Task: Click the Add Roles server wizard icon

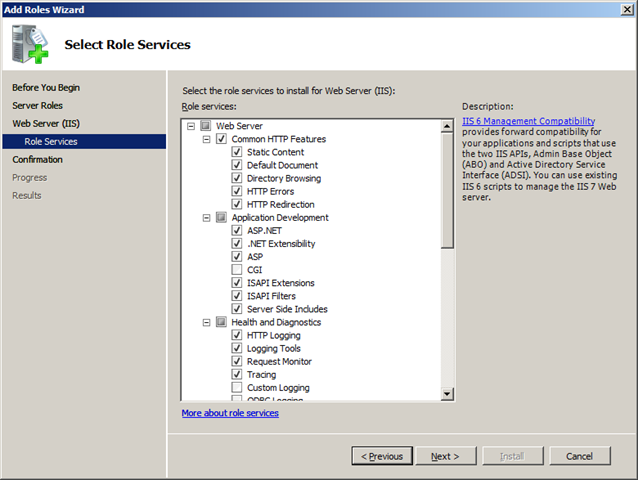Action: (30, 44)
